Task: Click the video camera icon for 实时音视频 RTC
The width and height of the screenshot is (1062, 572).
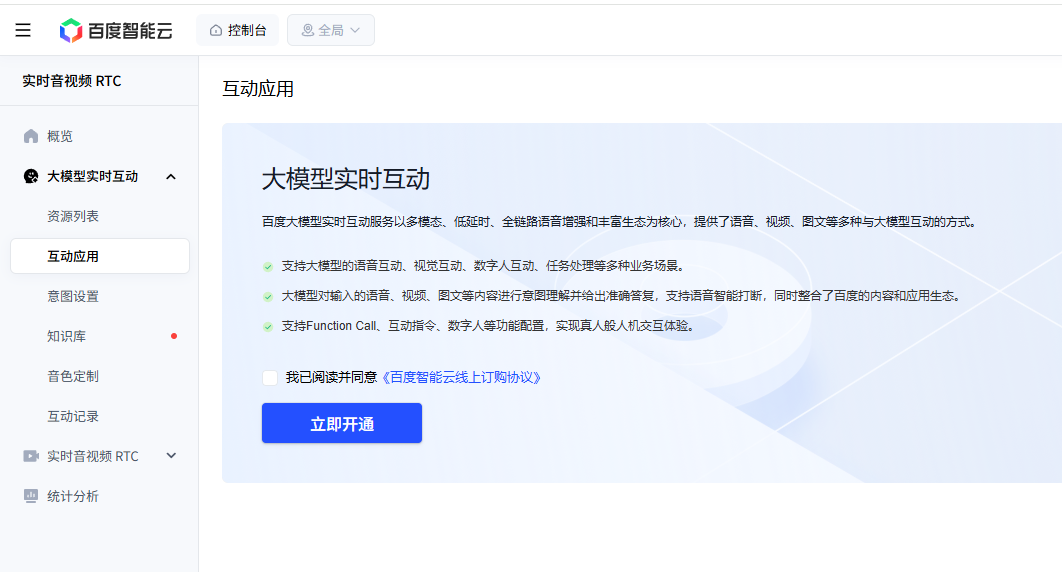Action: coord(31,456)
